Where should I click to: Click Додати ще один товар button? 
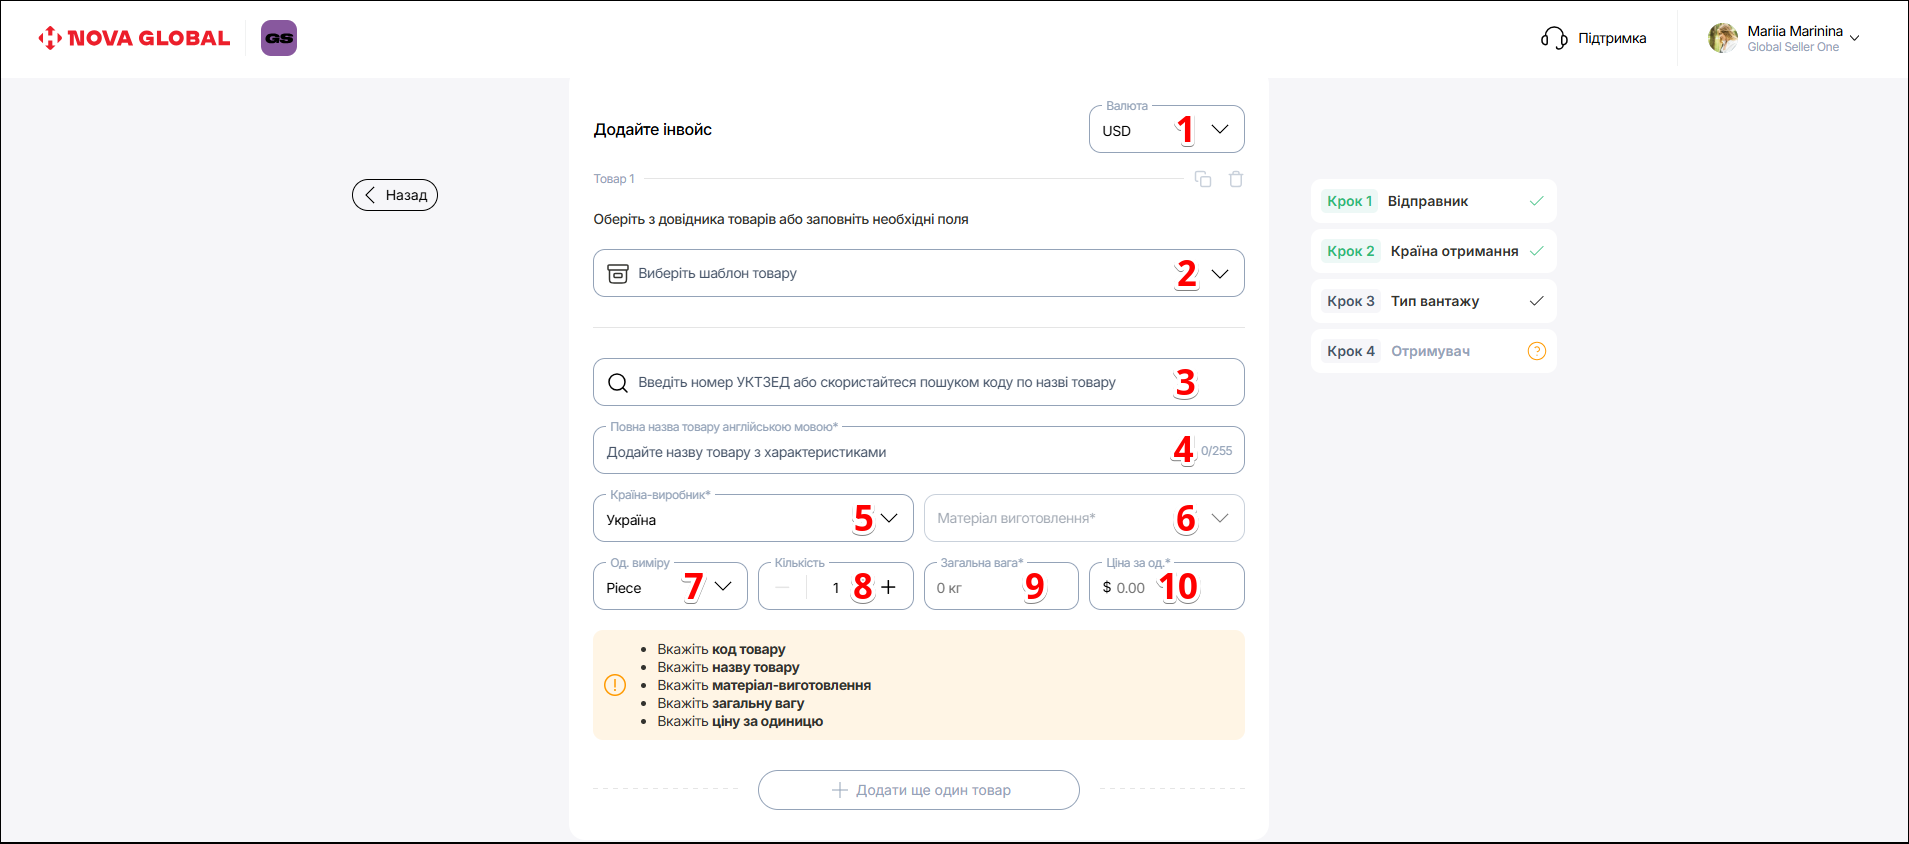[918, 790]
